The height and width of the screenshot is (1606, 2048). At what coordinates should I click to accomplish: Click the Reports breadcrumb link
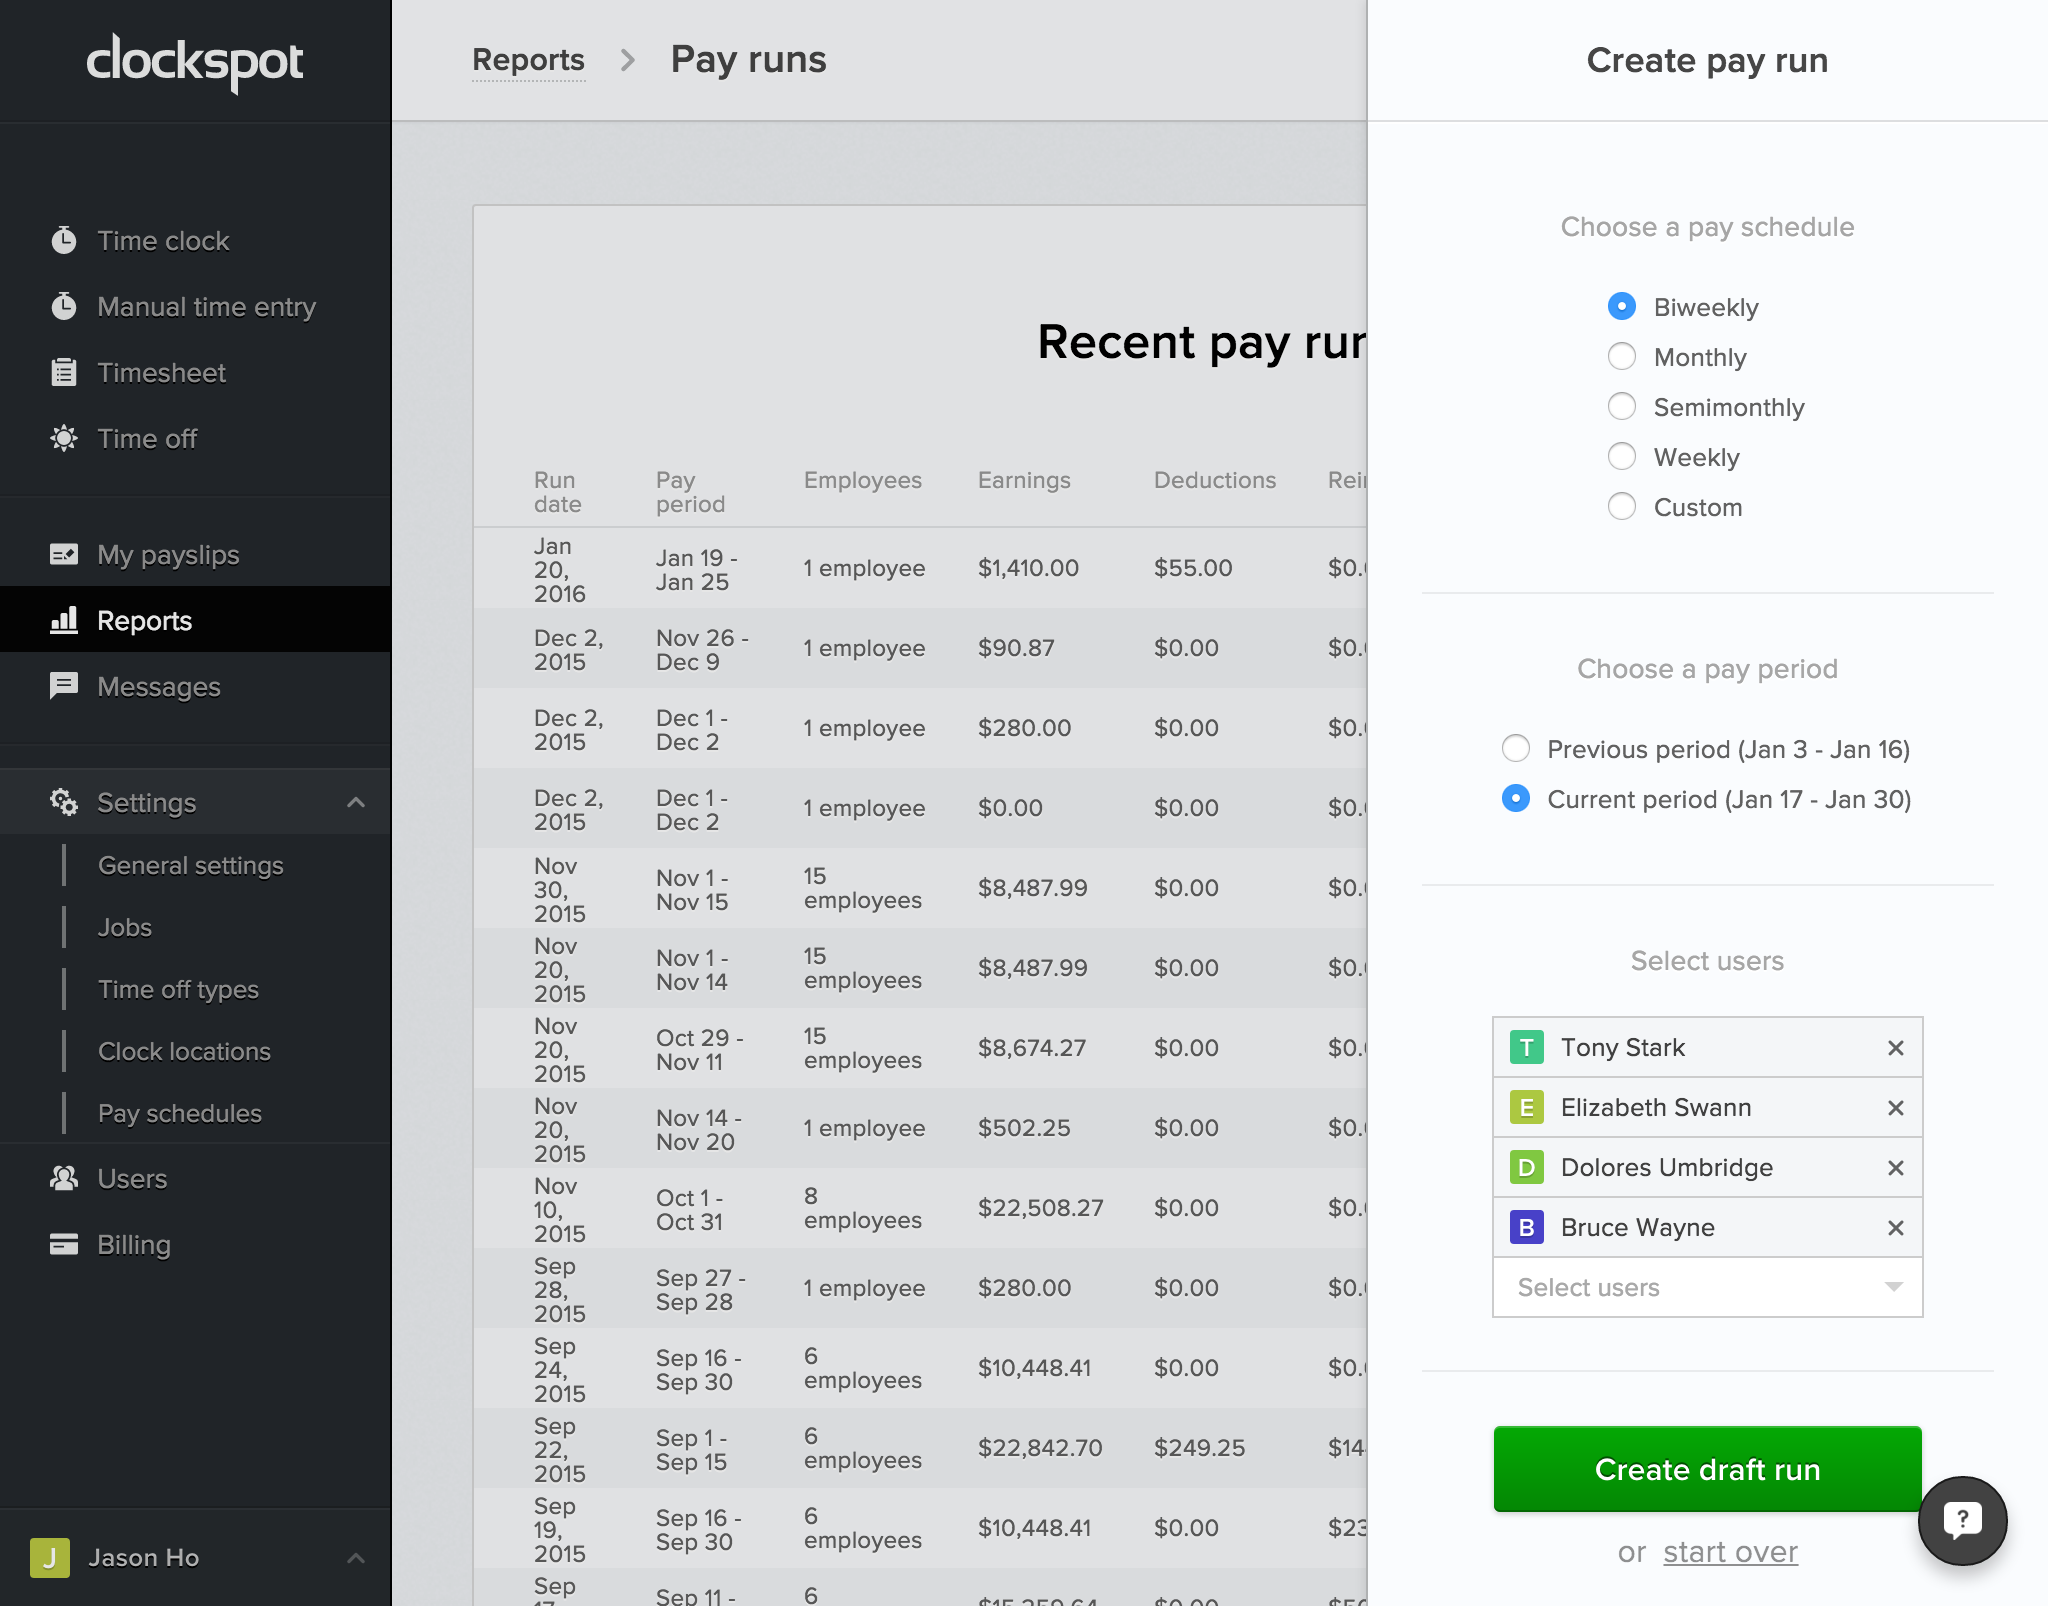pos(528,60)
